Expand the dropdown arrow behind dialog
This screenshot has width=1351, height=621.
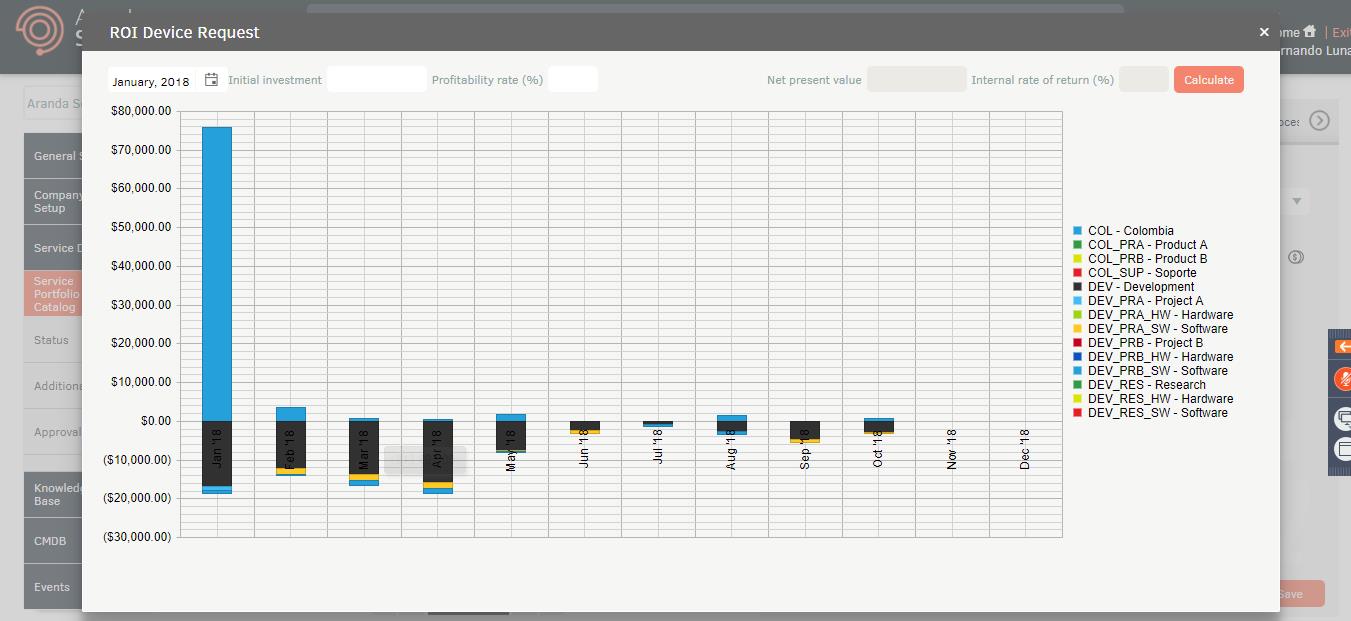(1297, 202)
